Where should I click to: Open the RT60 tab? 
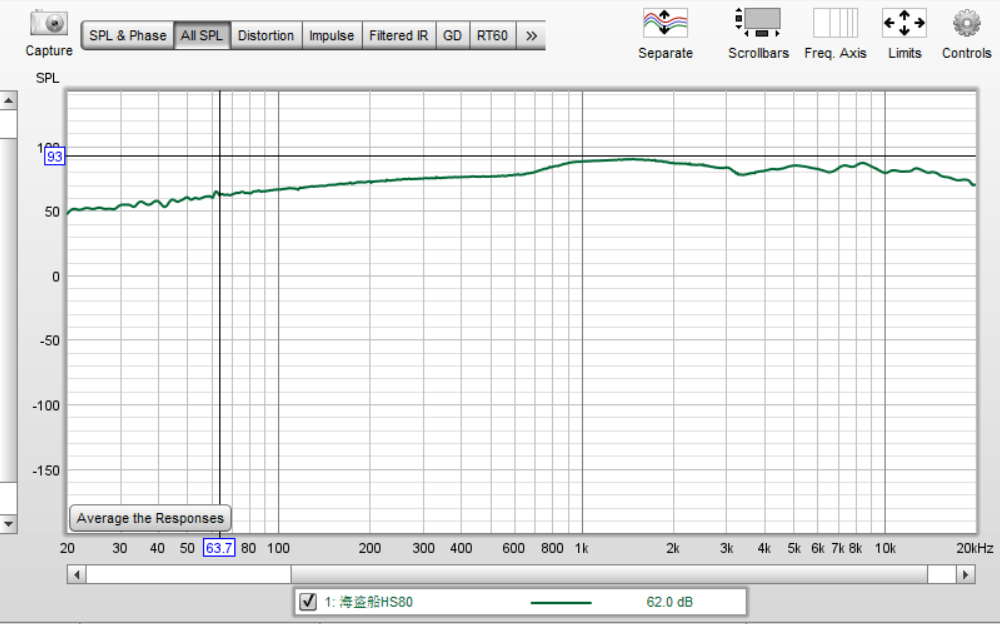pos(492,36)
